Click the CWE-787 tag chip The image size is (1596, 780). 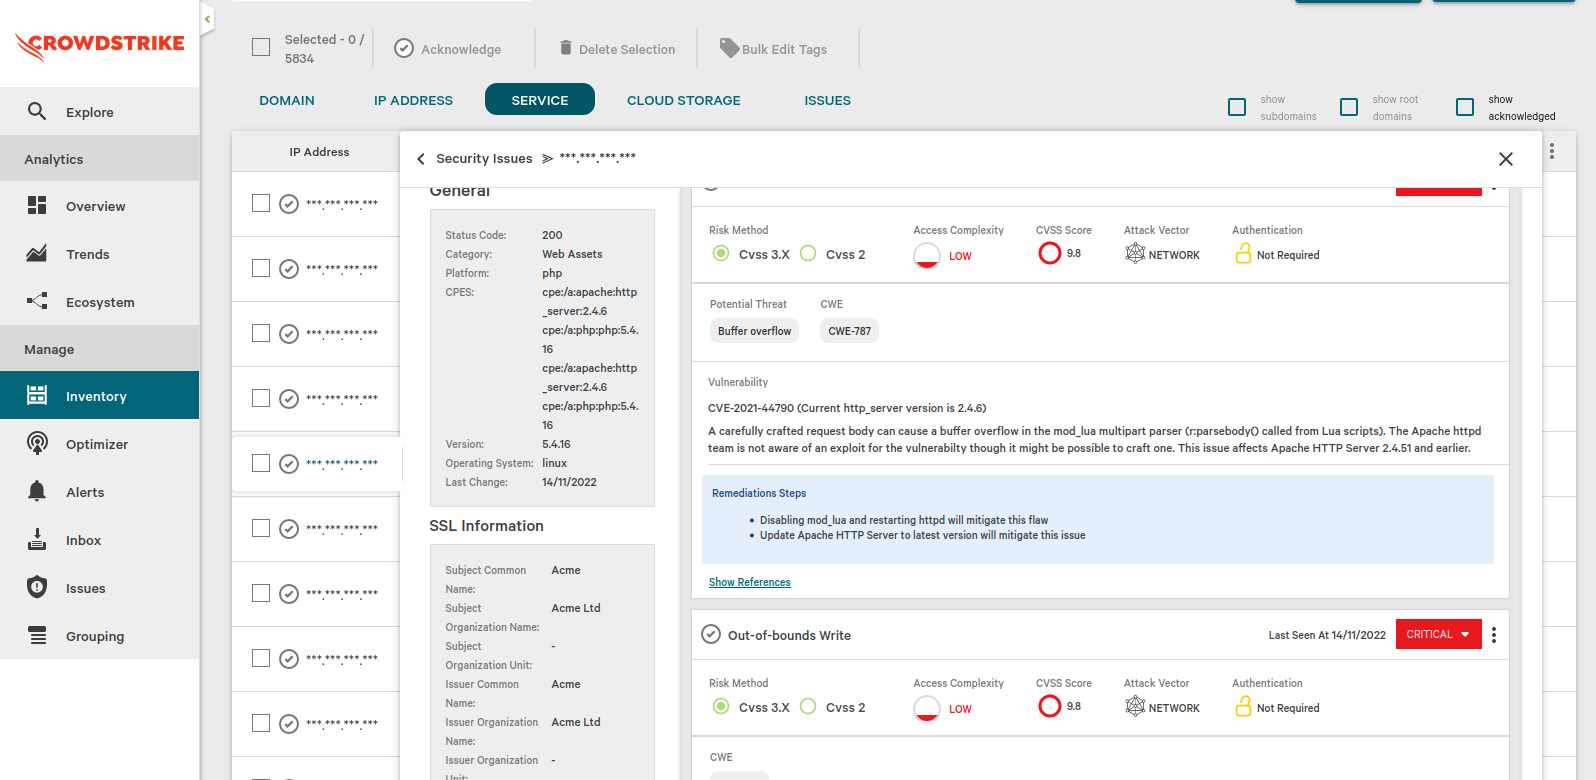pos(849,331)
